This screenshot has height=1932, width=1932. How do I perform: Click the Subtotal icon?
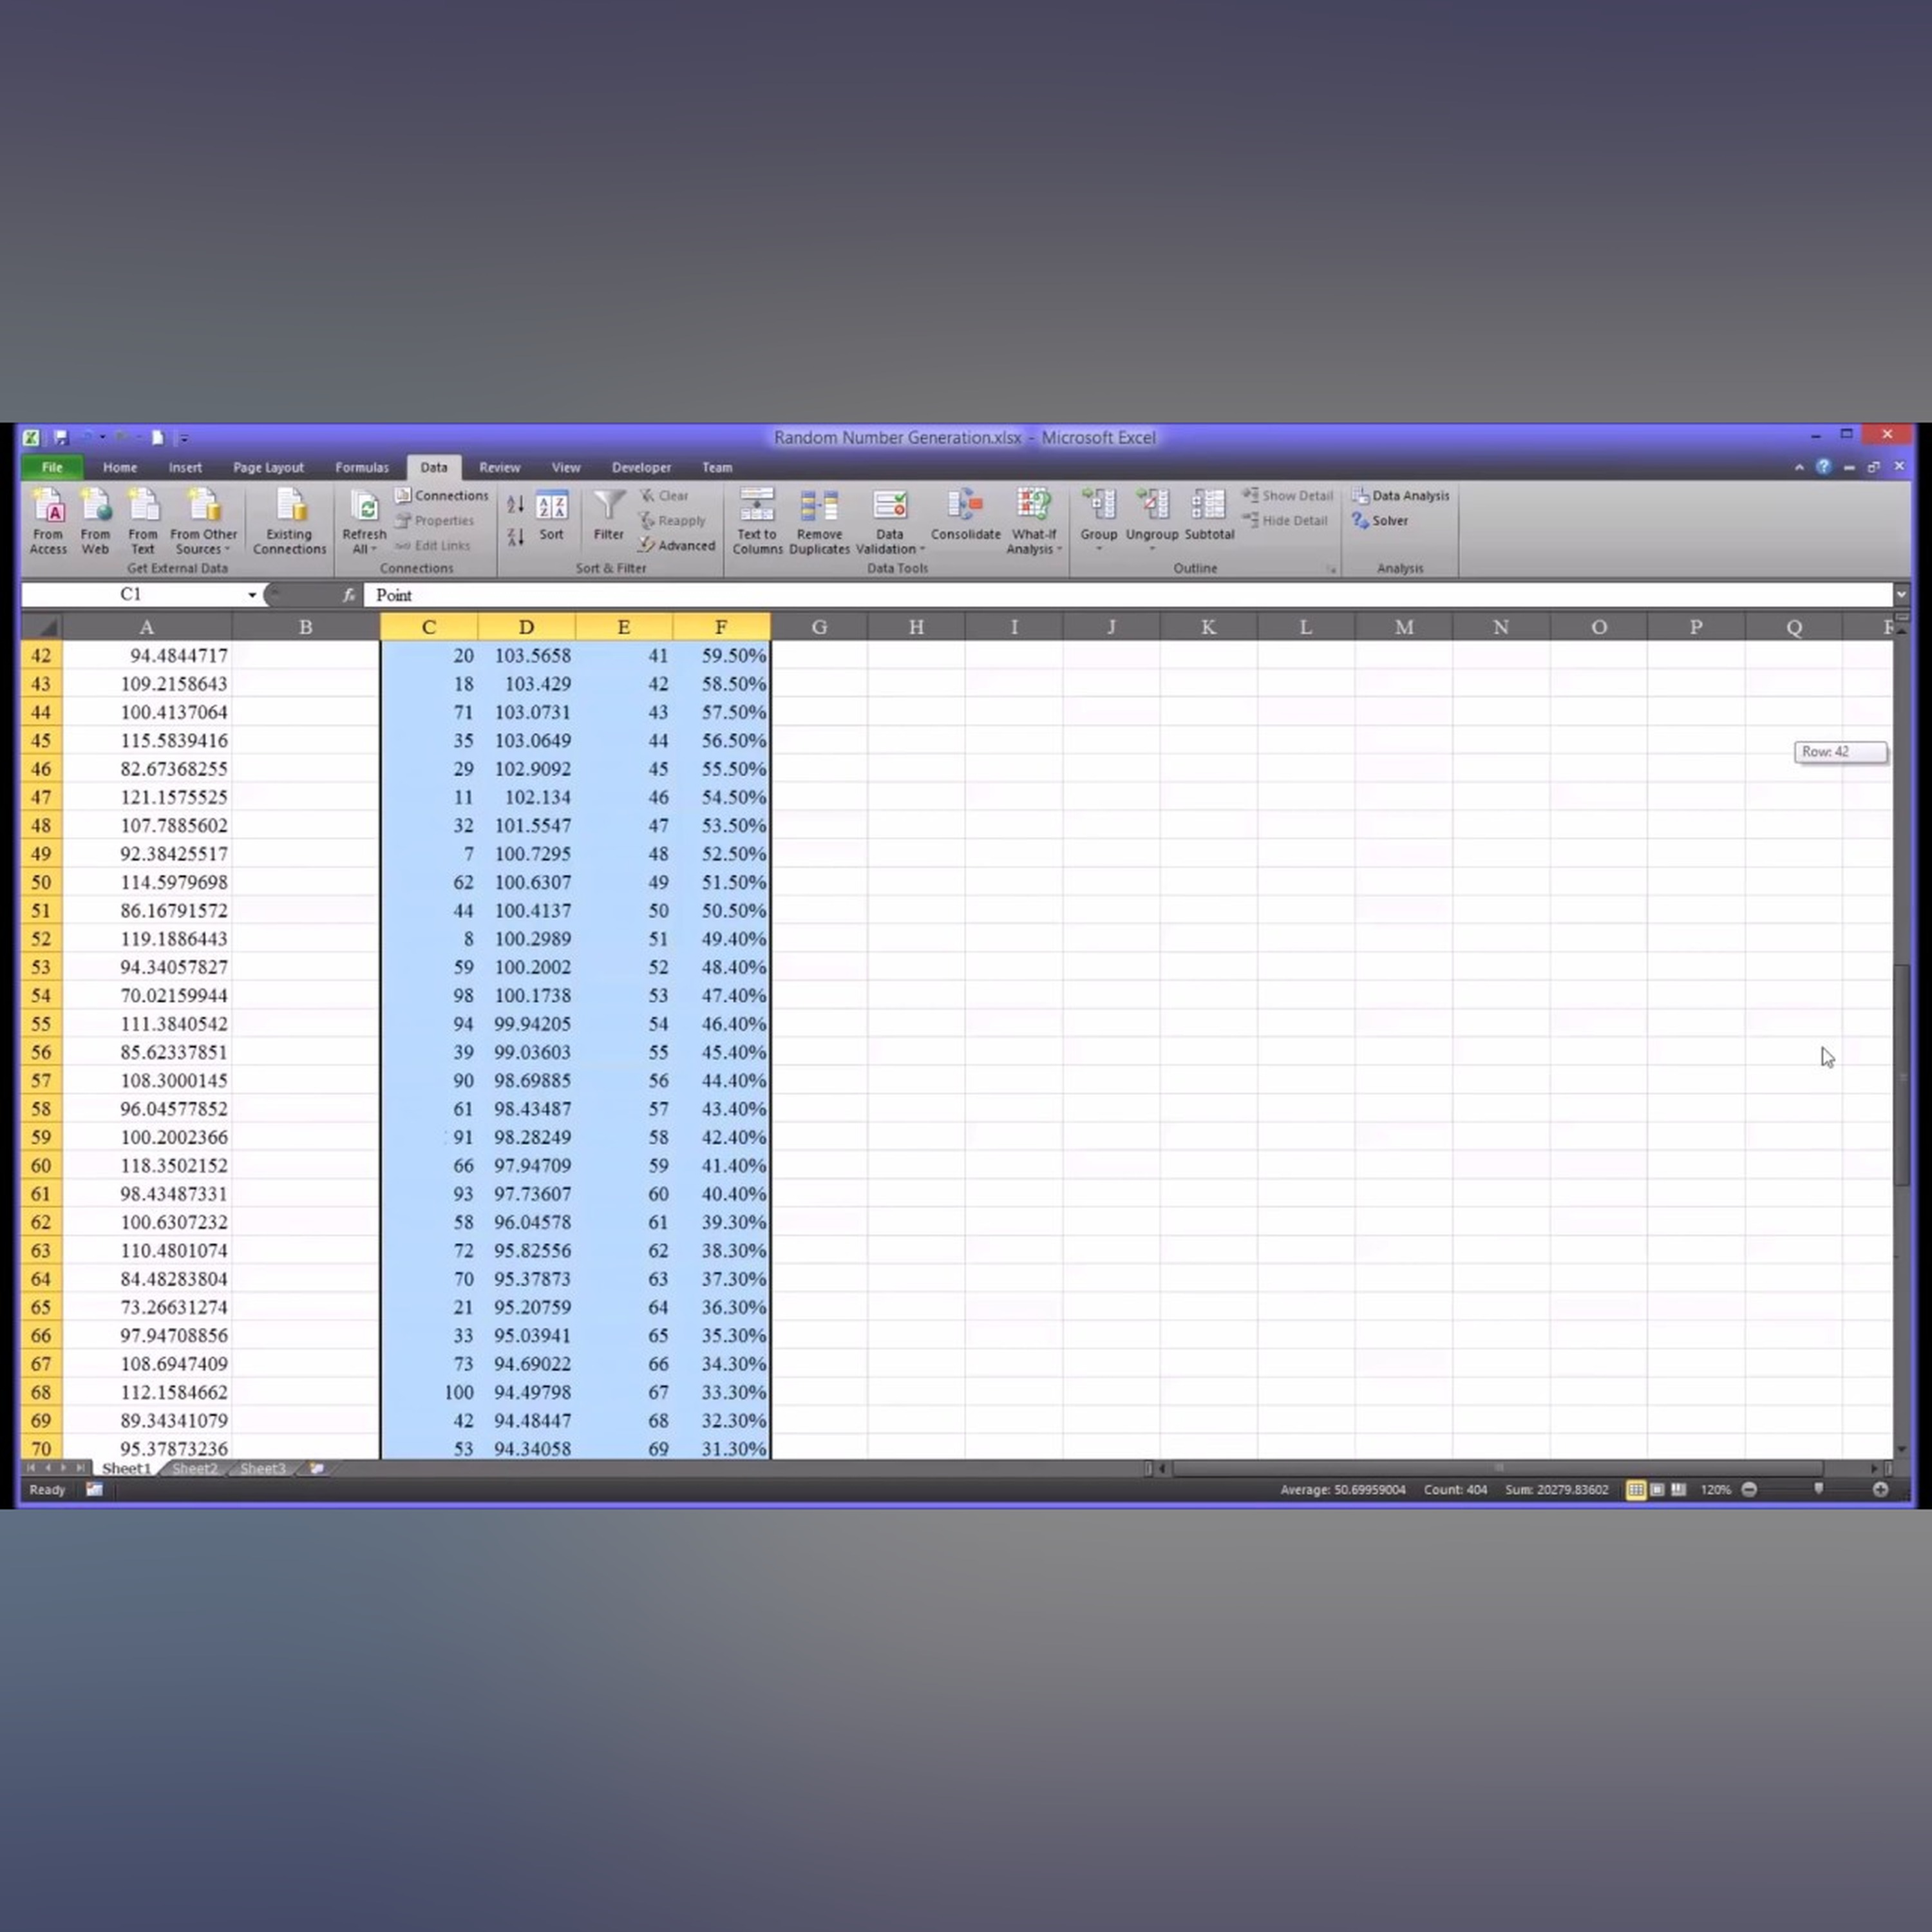[x=1209, y=516]
